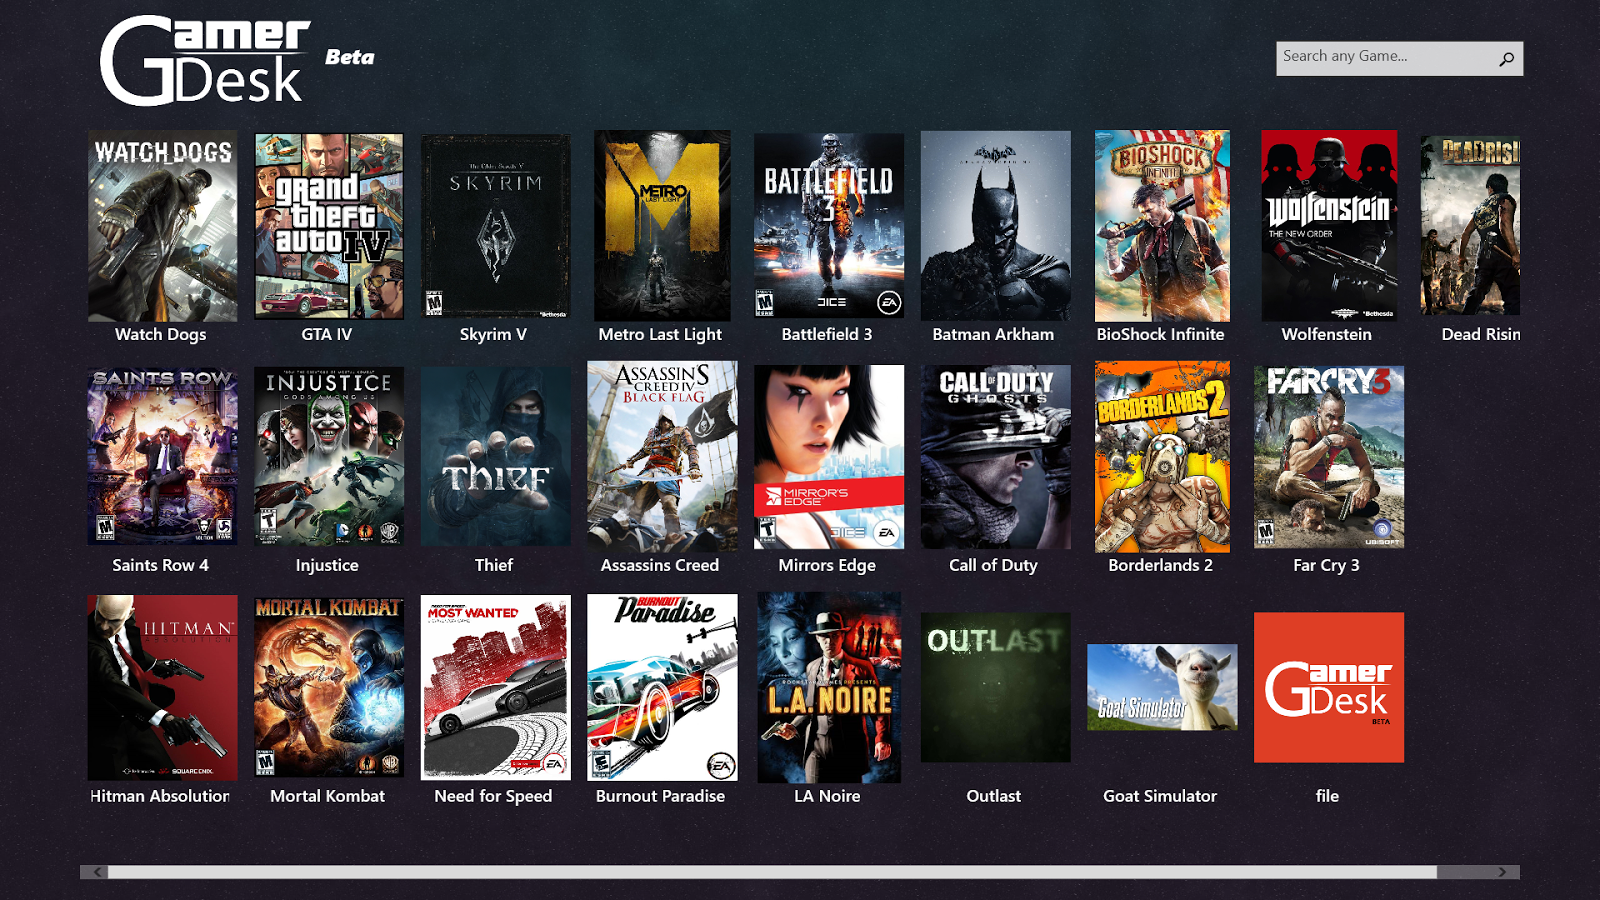Click the red GamerDesk file tile
Image resolution: width=1600 pixels, height=900 pixels.
(x=1329, y=688)
